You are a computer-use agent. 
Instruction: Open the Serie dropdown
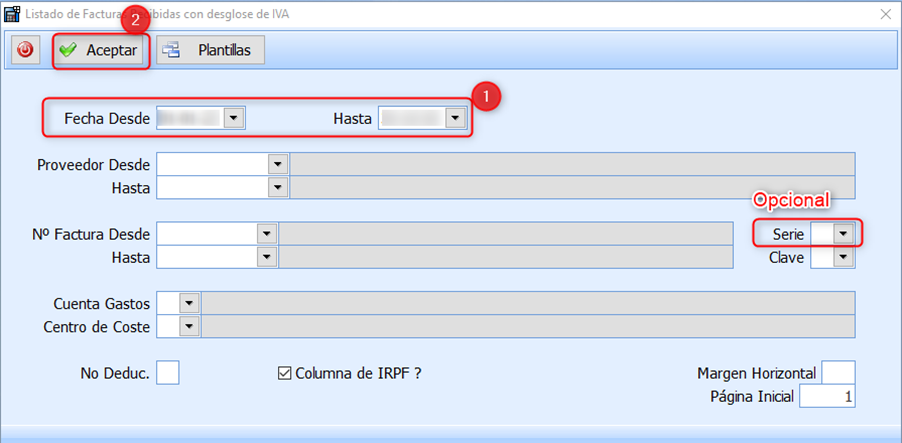(x=844, y=233)
